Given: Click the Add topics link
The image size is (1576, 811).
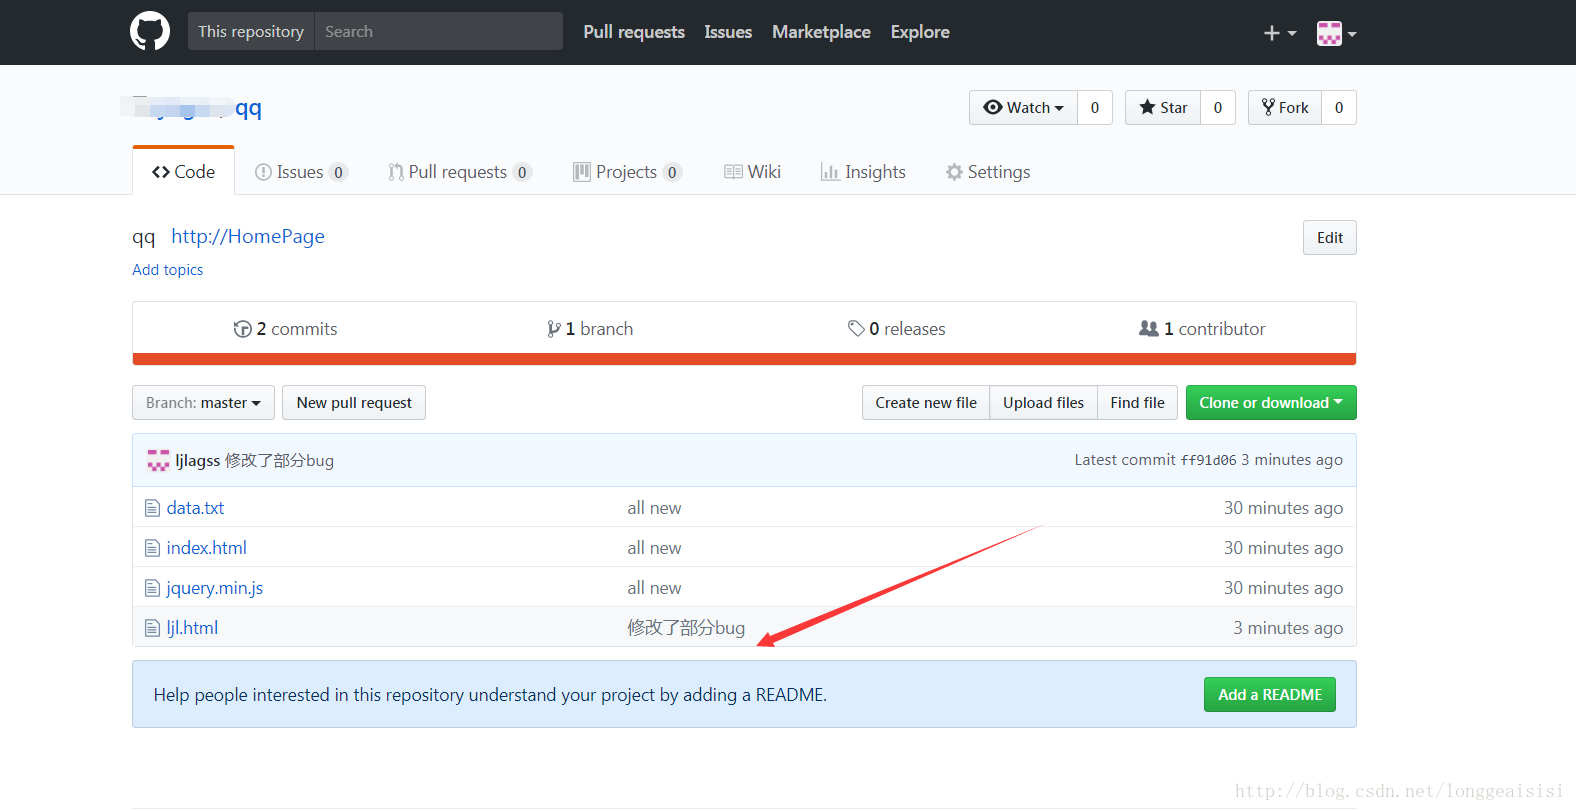Looking at the screenshot, I should (168, 270).
